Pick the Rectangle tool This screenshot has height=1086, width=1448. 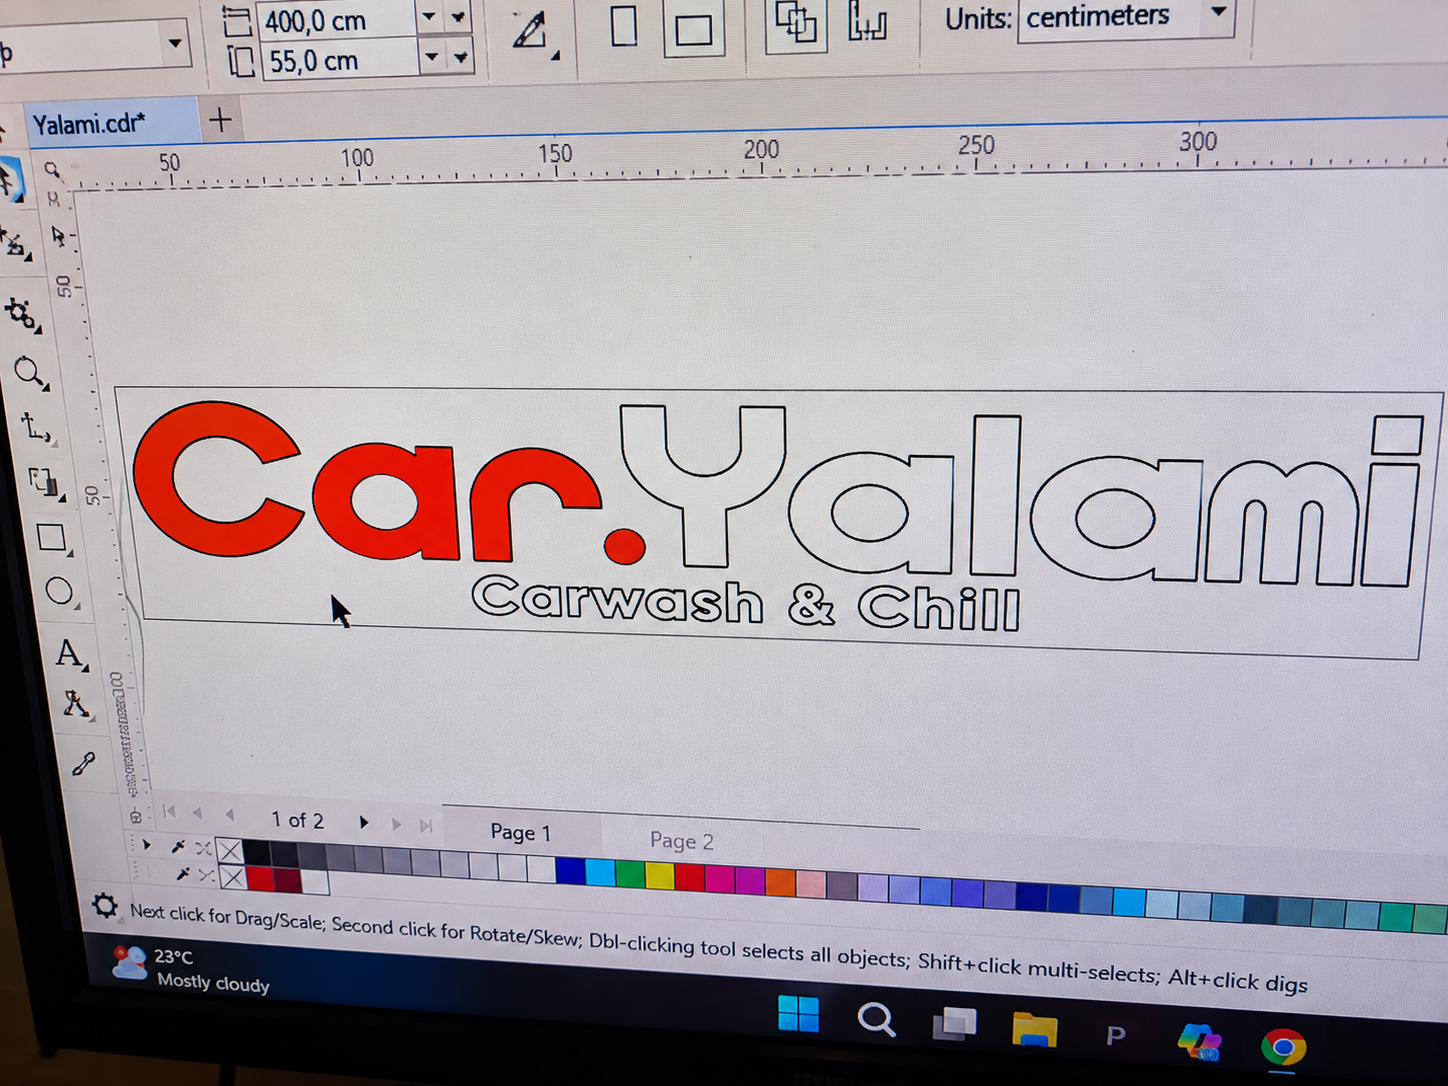click(52, 538)
